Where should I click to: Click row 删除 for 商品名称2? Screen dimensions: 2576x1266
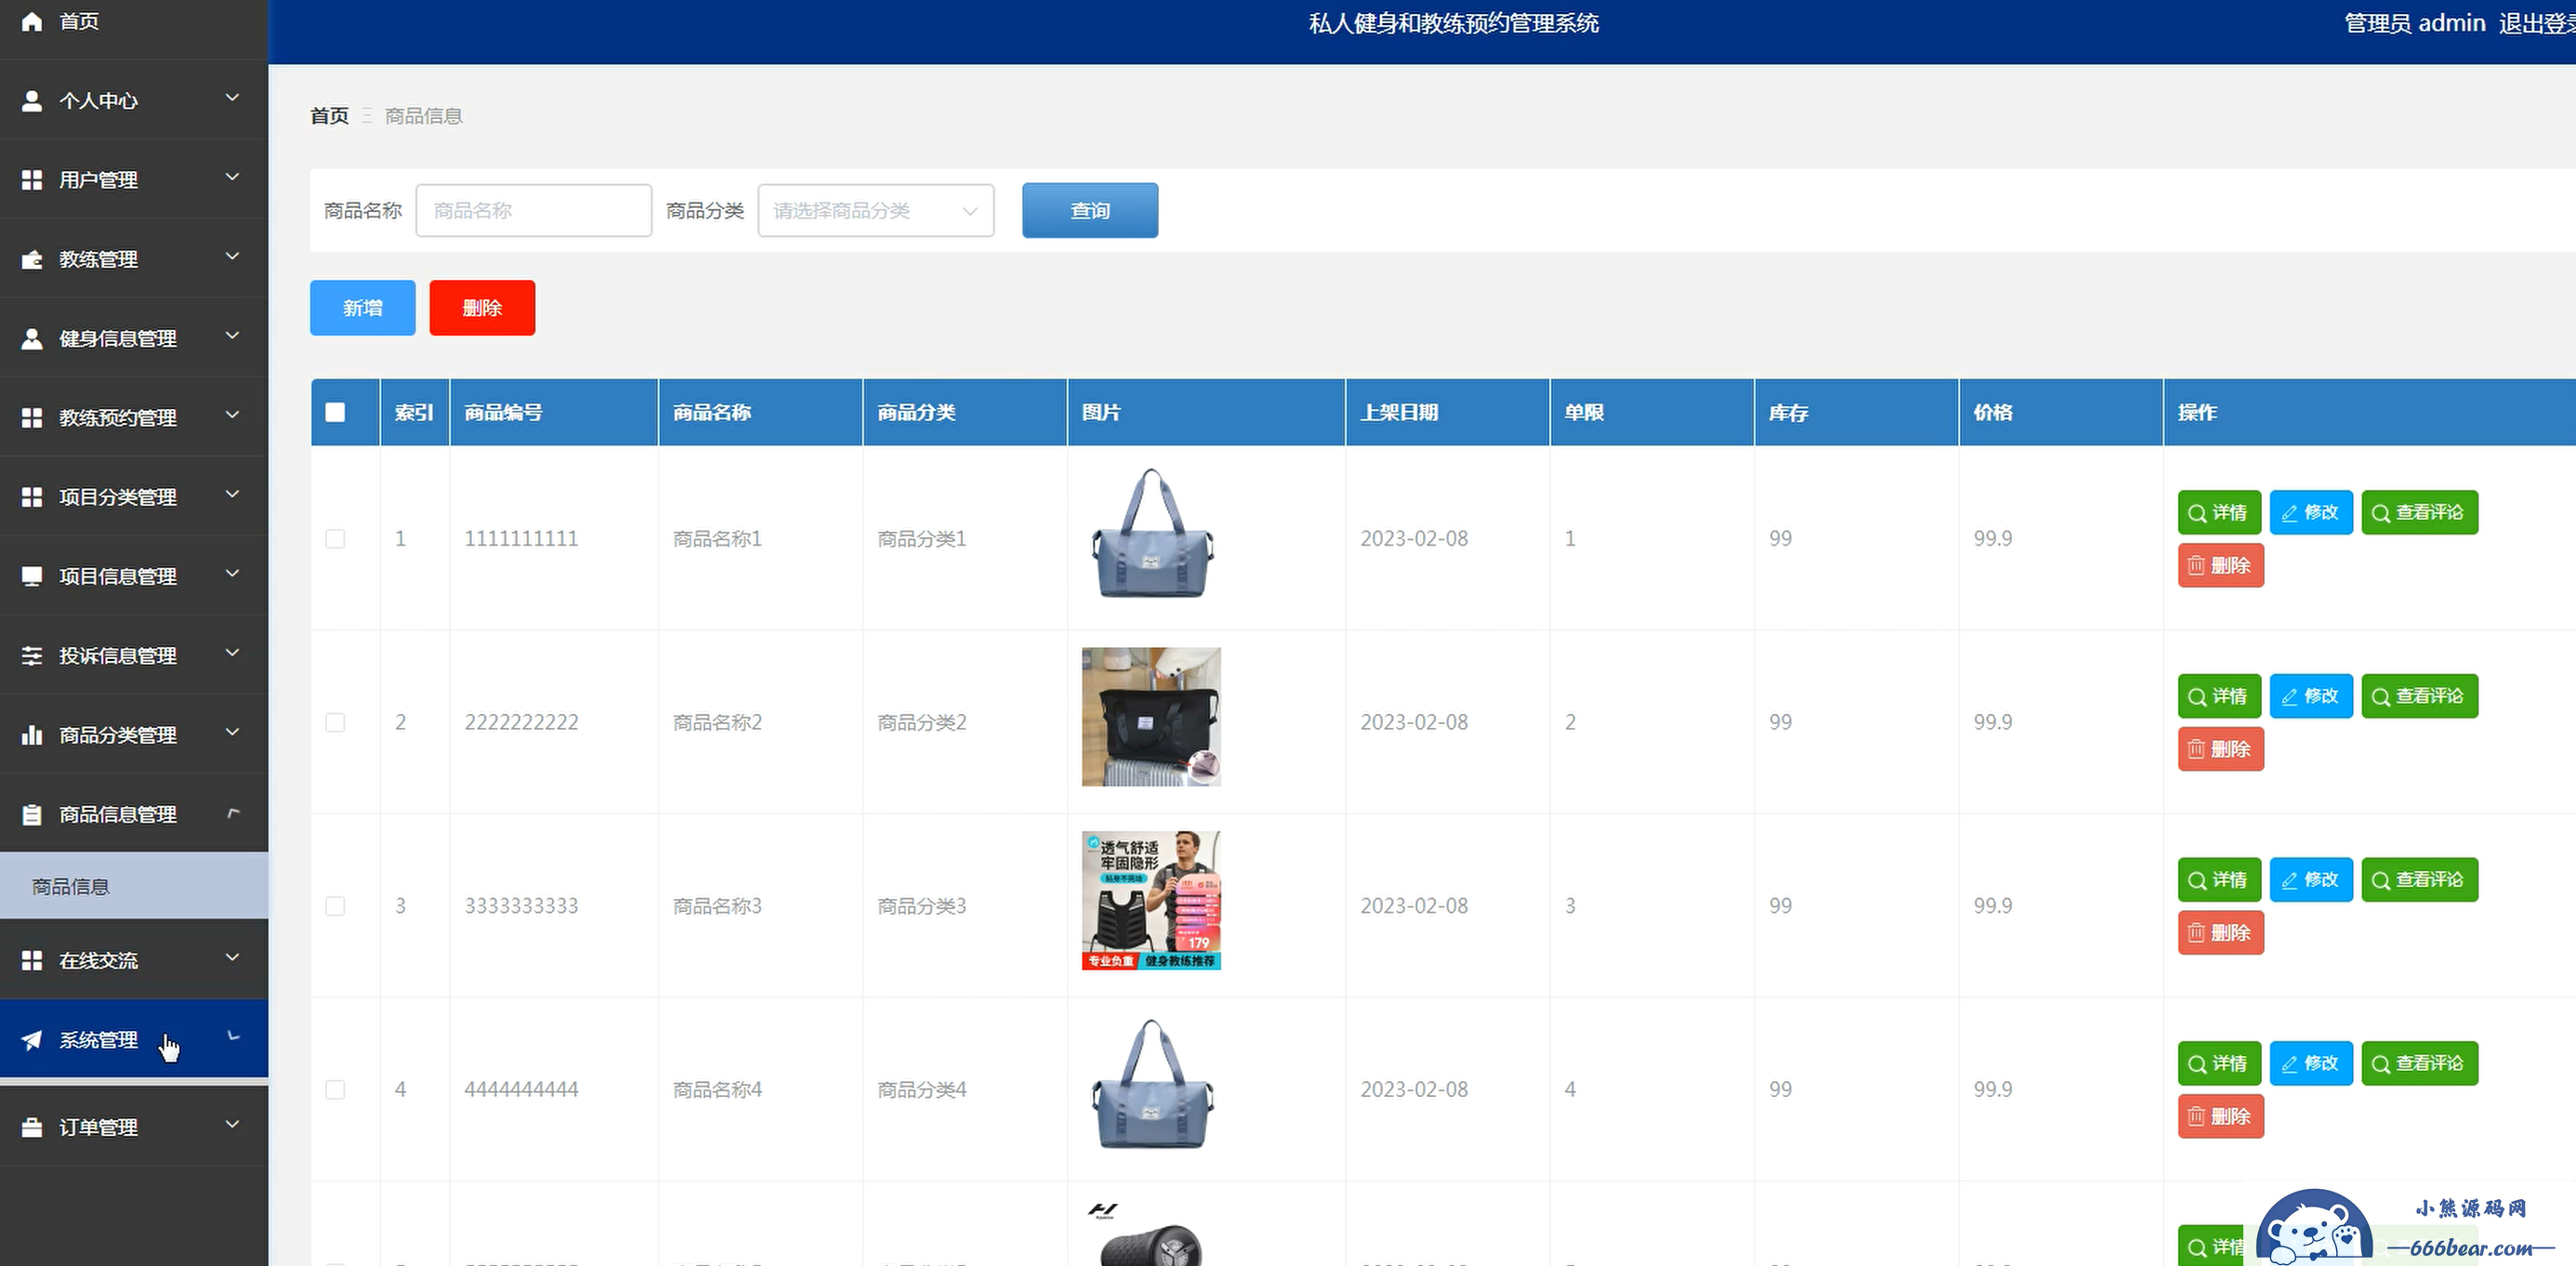[x=2221, y=749]
